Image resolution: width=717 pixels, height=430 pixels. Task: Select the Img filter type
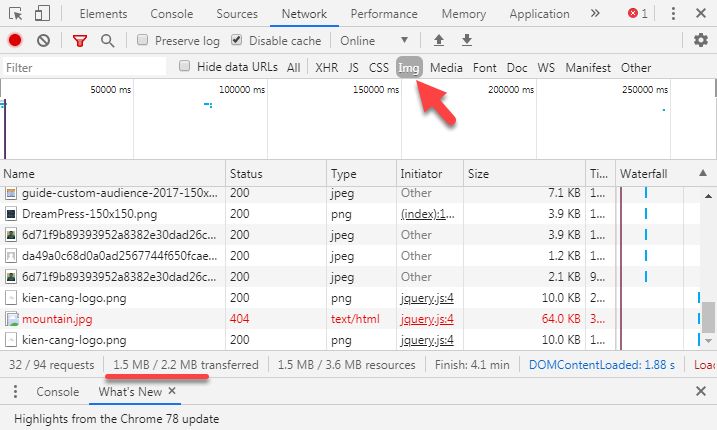tap(408, 67)
